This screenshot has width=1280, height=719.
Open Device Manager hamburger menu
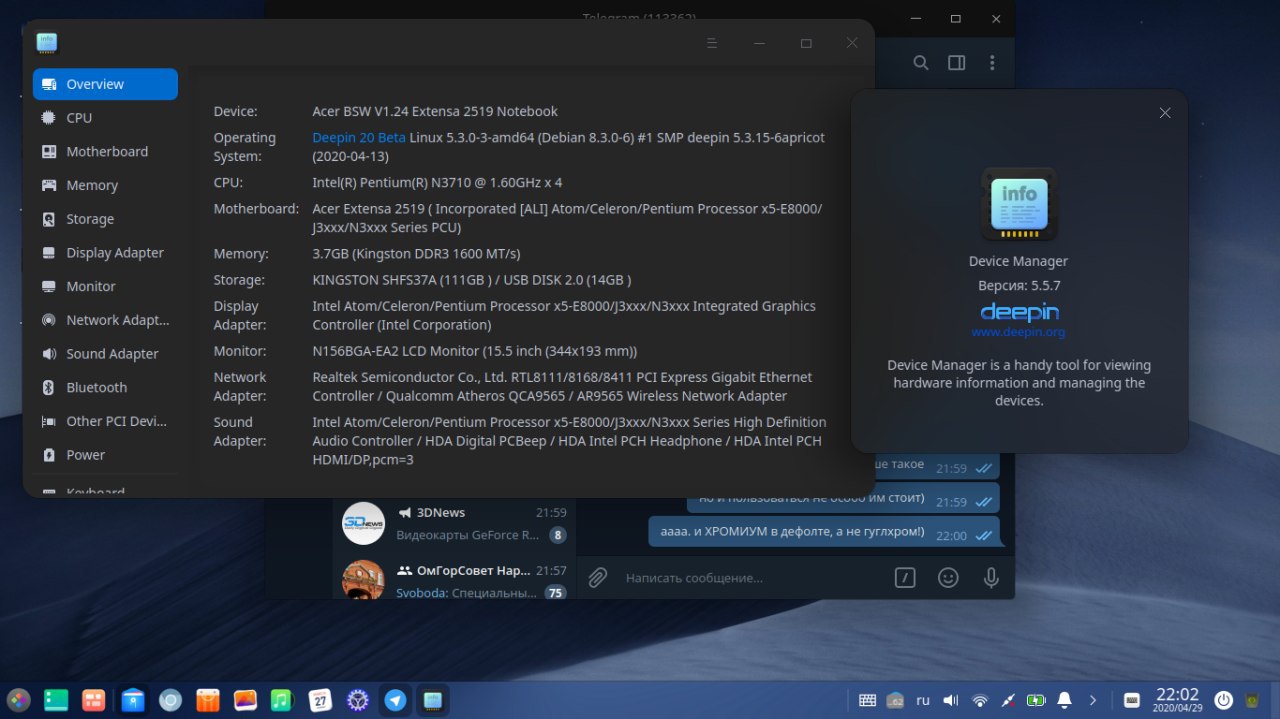(x=712, y=43)
